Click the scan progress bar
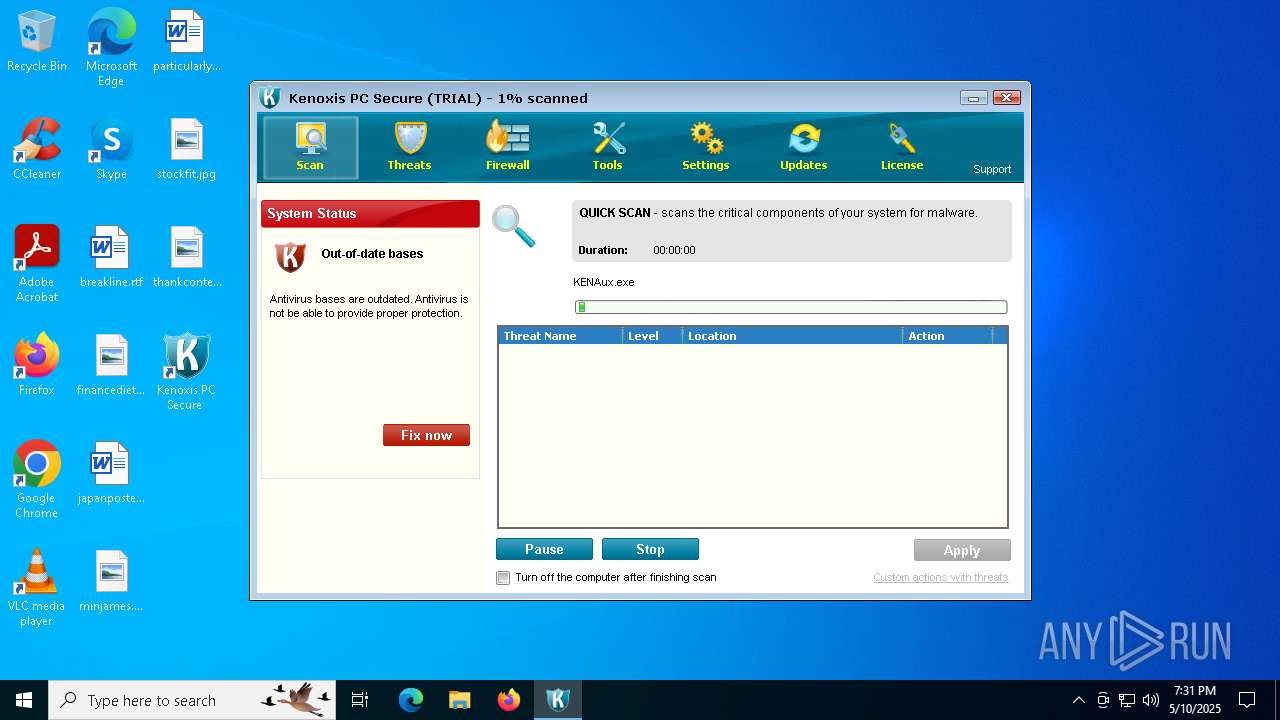1280x720 pixels. [x=791, y=307]
